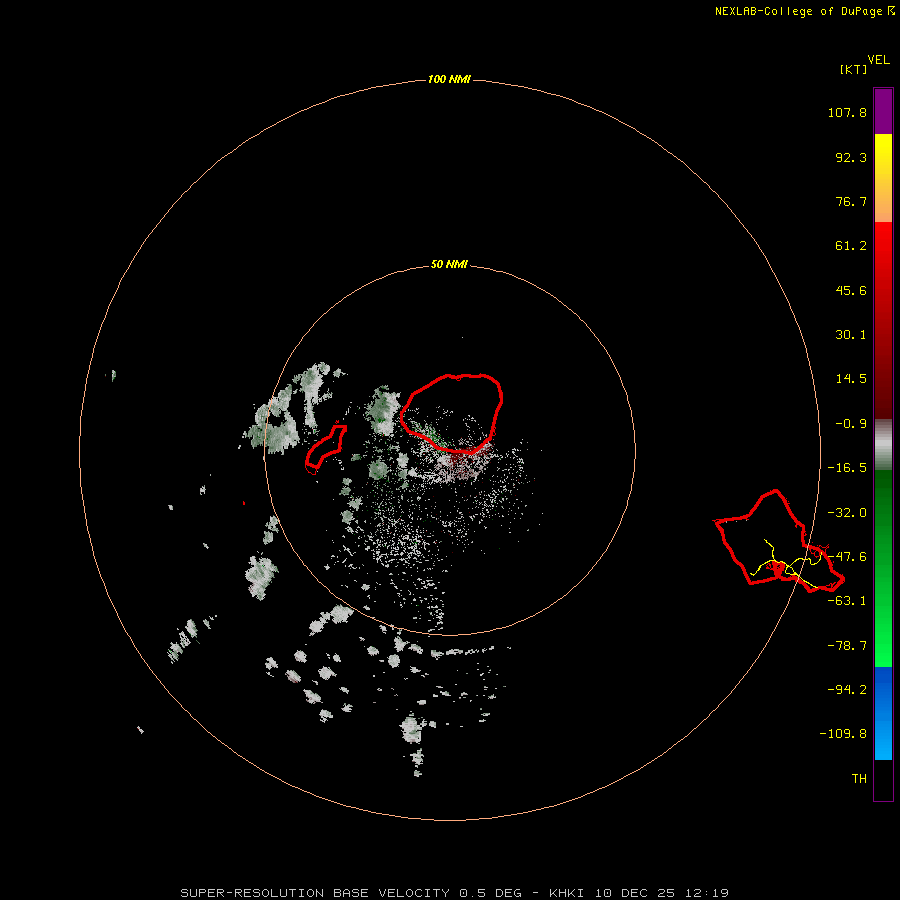Click the Super-Resolution Base Velocity caption text
900x900 pixels.
[455, 893]
